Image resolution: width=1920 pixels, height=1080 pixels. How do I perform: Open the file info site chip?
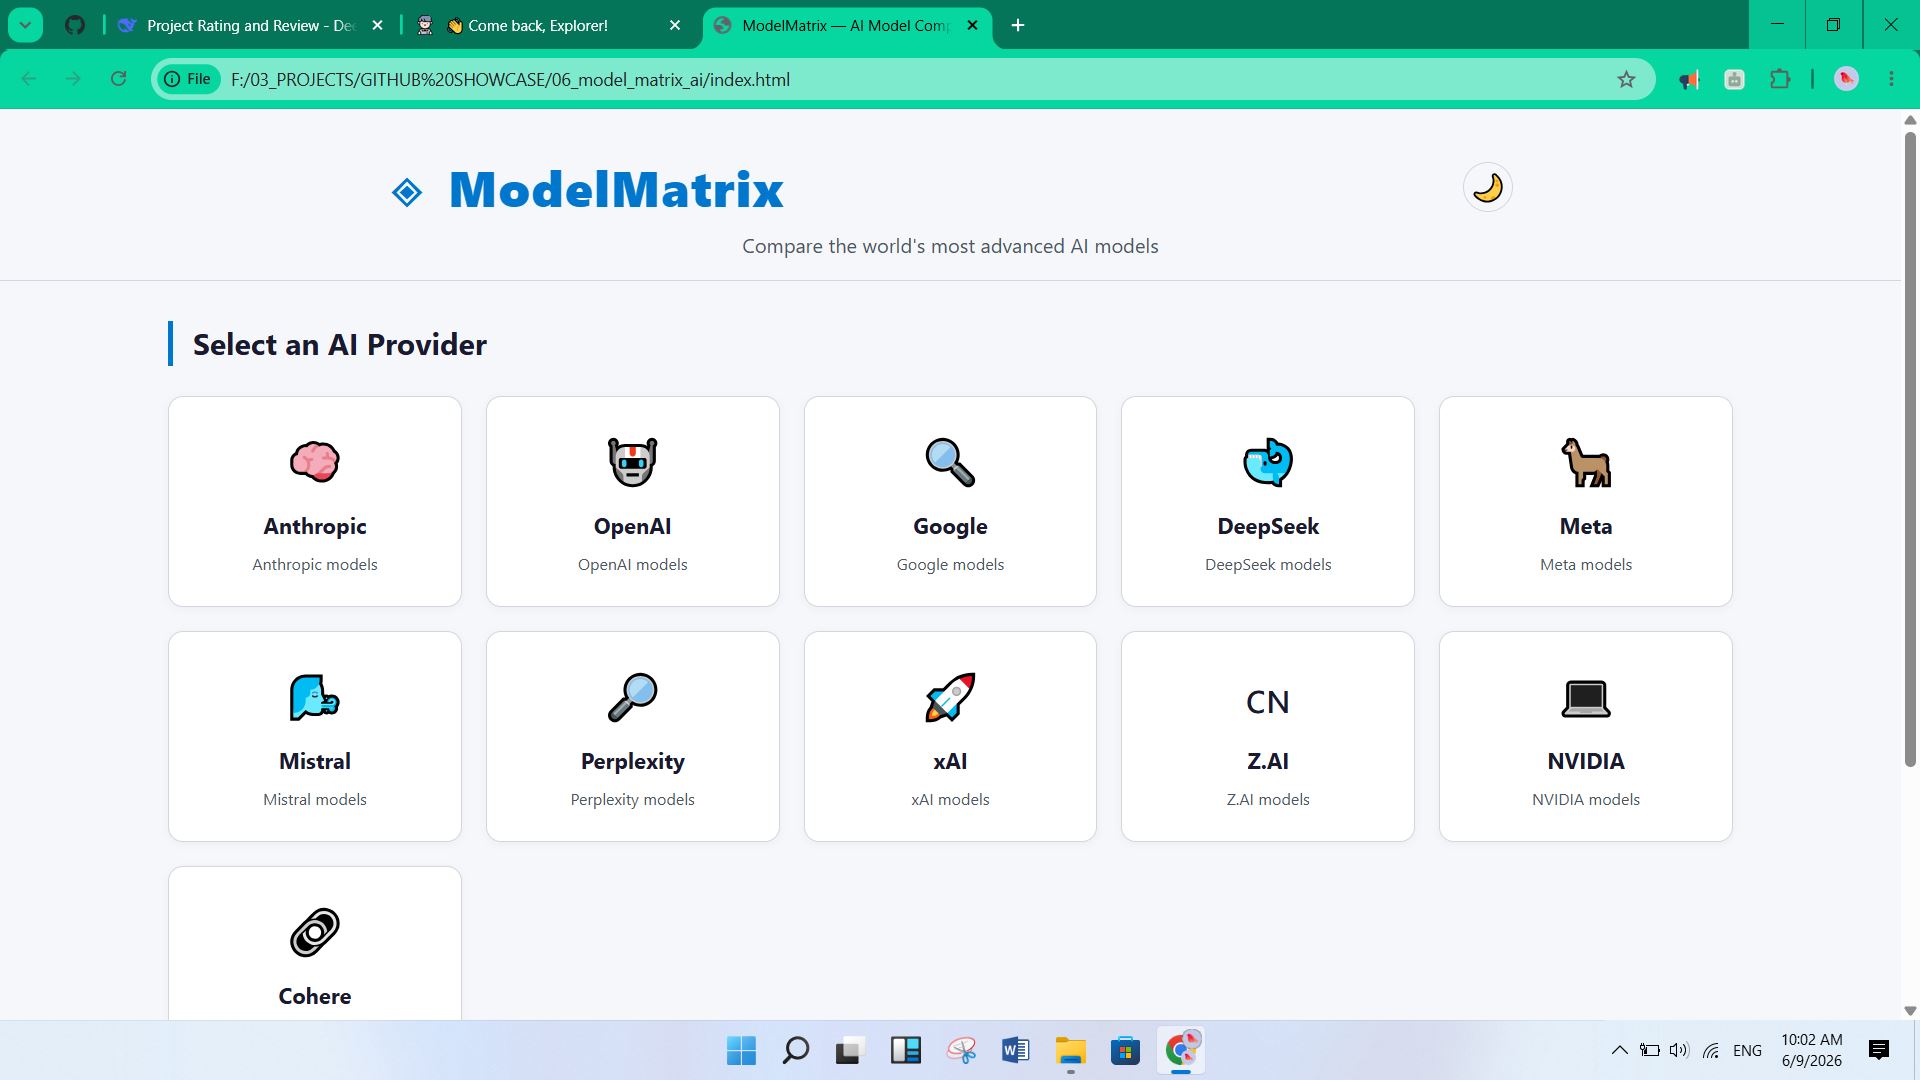click(x=189, y=80)
